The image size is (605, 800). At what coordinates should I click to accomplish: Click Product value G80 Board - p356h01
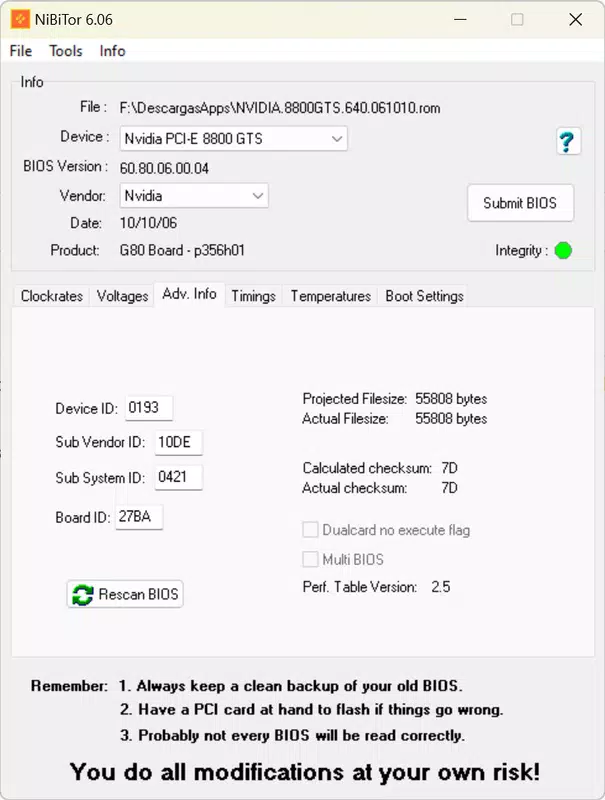182,251
